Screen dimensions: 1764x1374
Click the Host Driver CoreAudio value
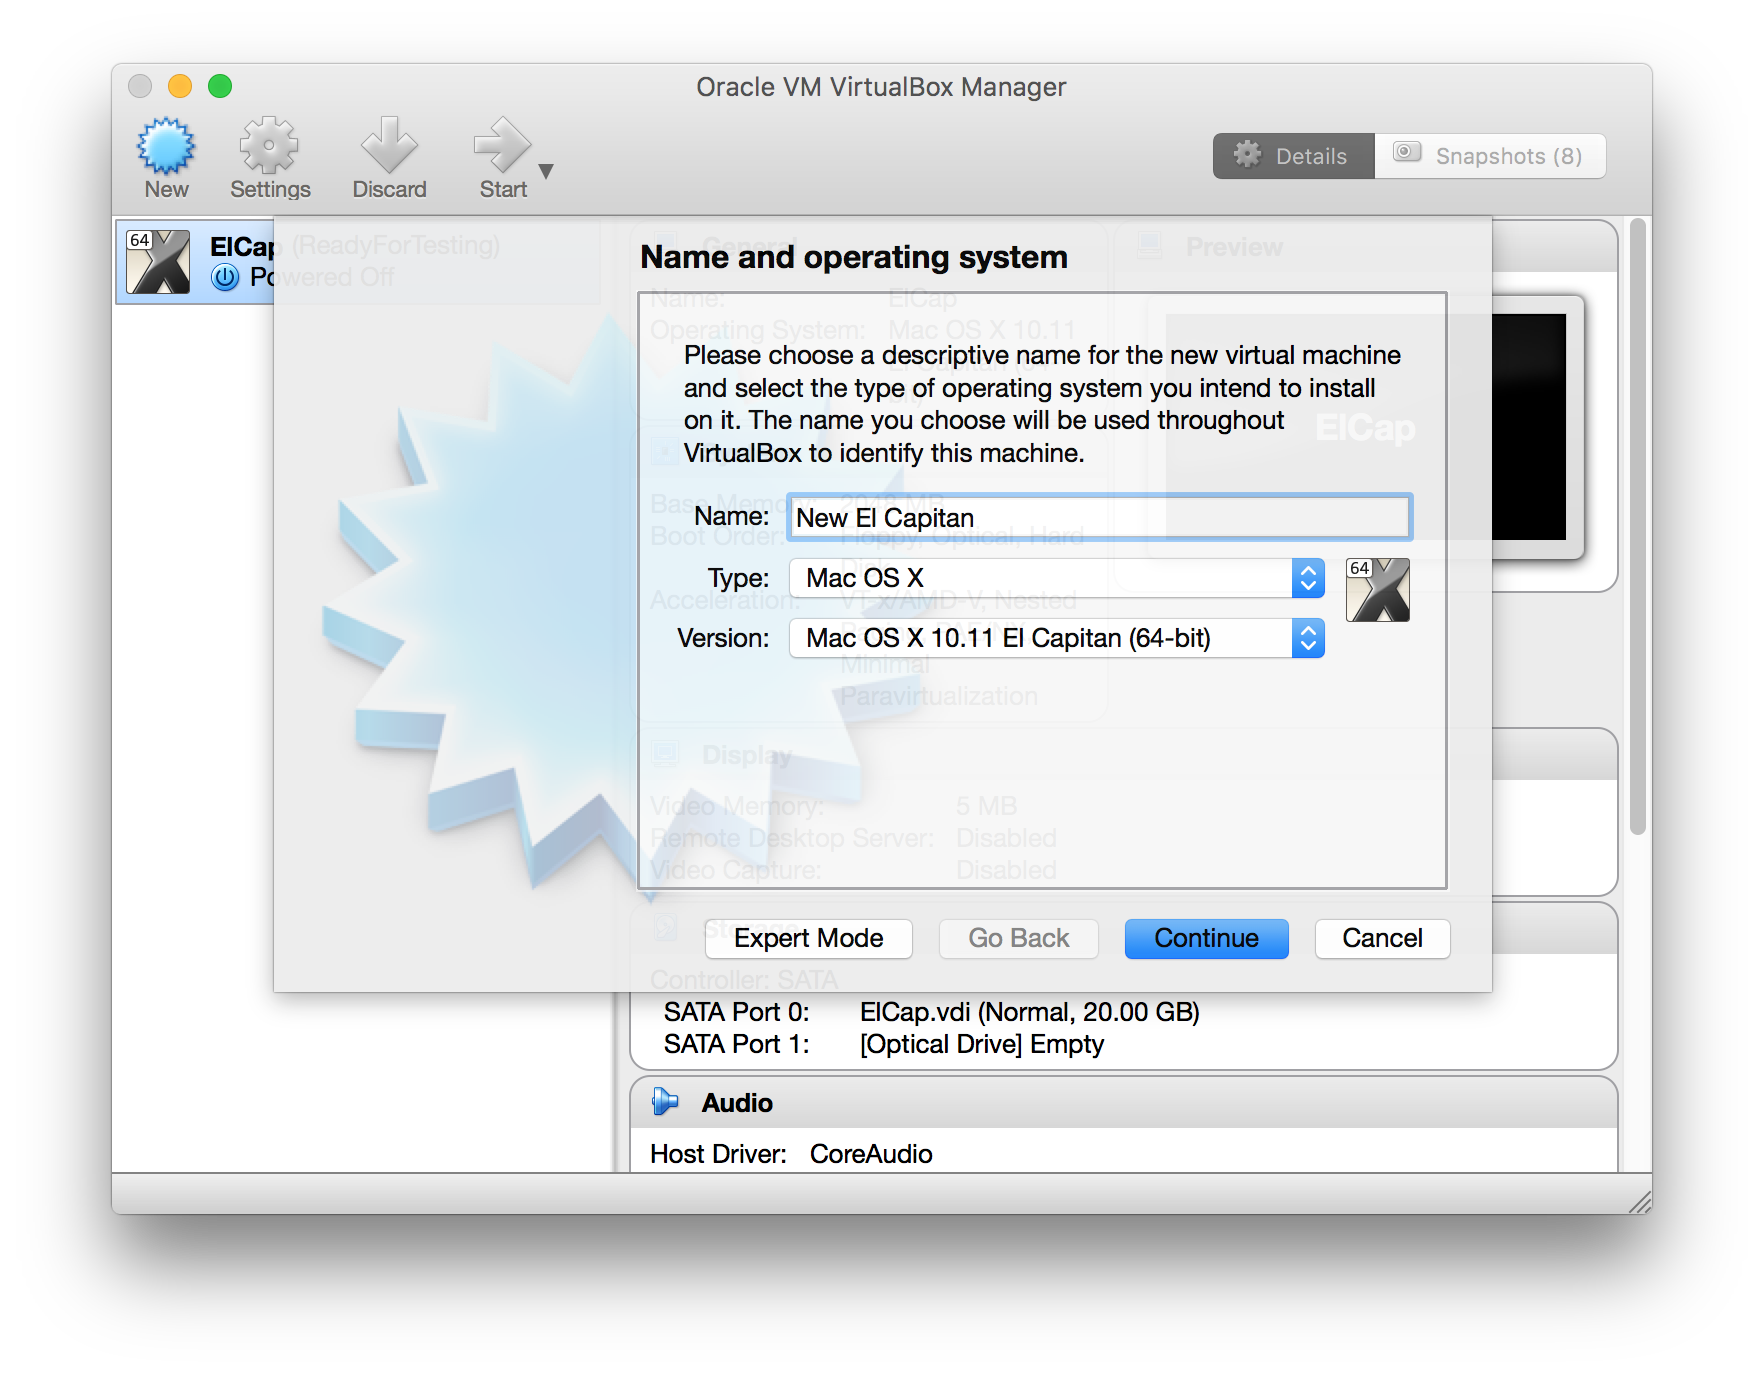(x=871, y=1154)
